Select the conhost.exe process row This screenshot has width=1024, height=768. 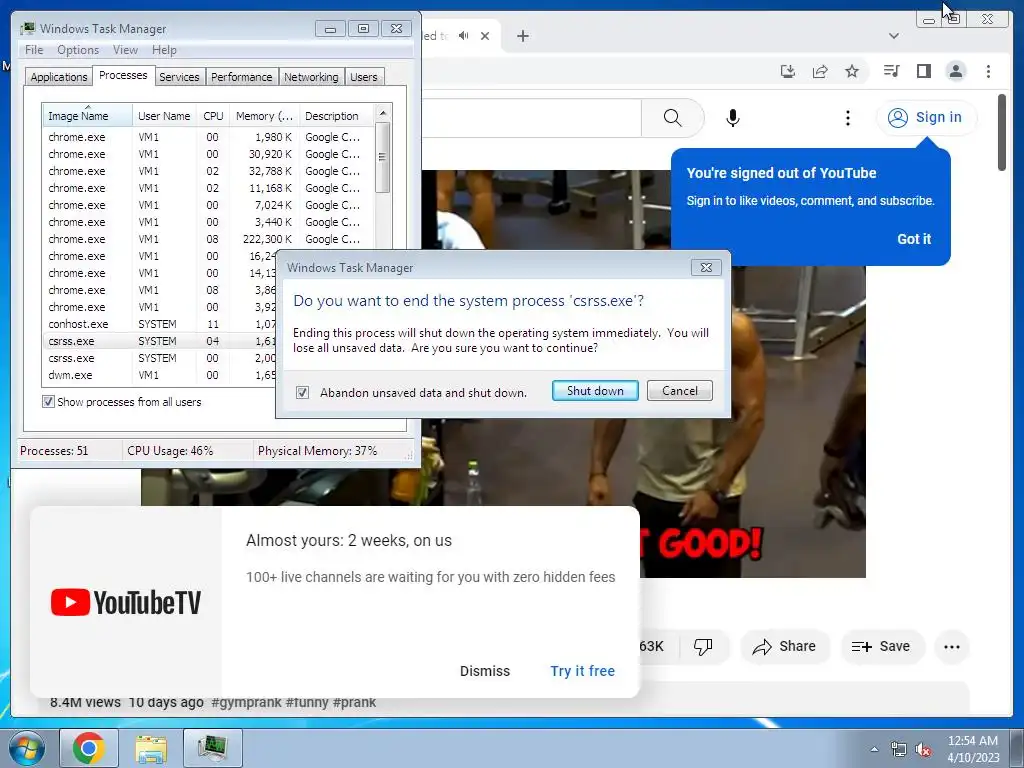coord(159,324)
